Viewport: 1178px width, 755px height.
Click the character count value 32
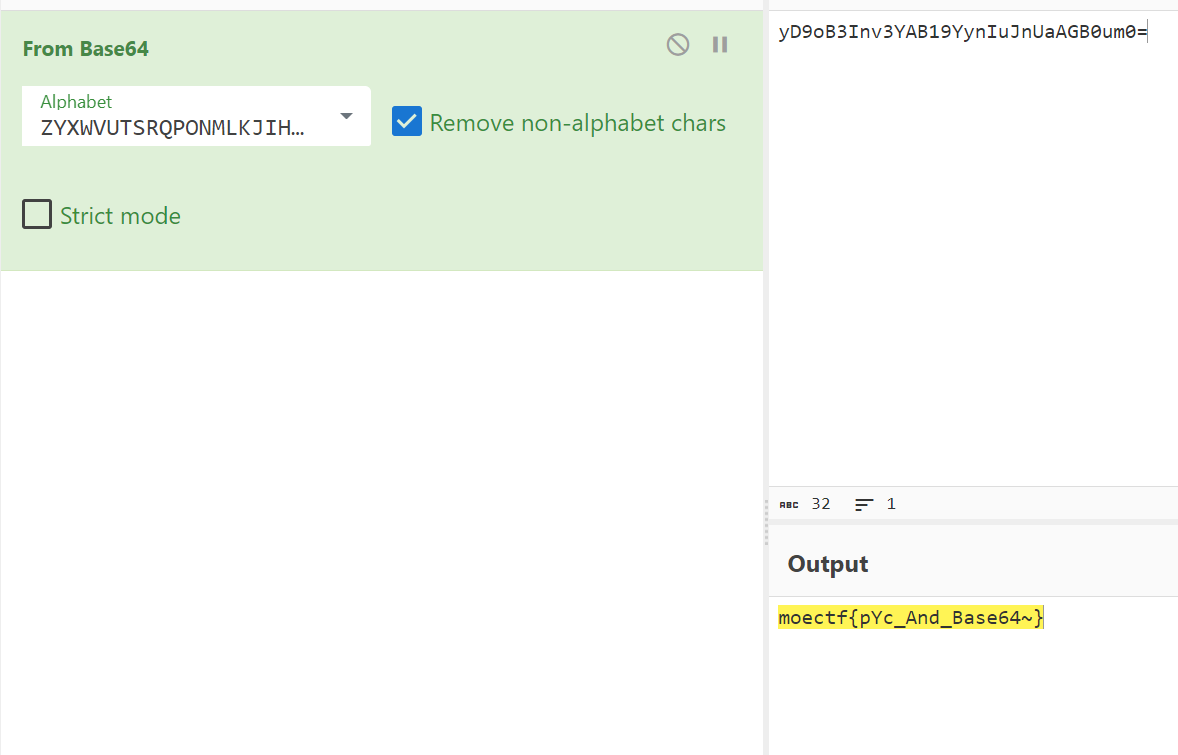tap(821, 504)
